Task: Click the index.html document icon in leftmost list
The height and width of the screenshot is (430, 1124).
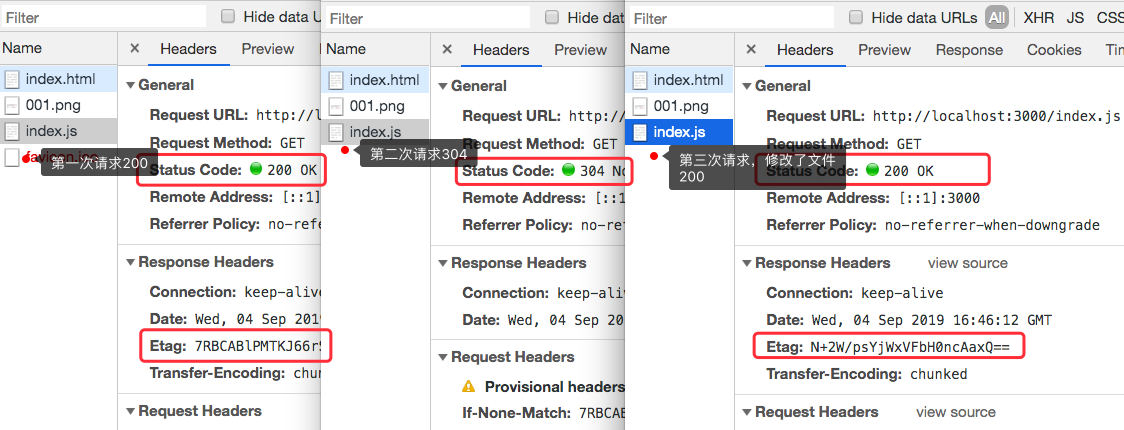Action: coord(12,79)
